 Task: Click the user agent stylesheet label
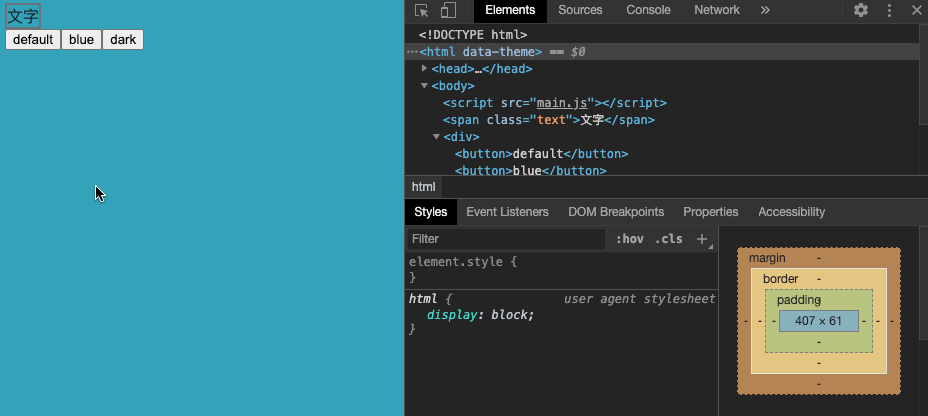click(x=639, y=299)
